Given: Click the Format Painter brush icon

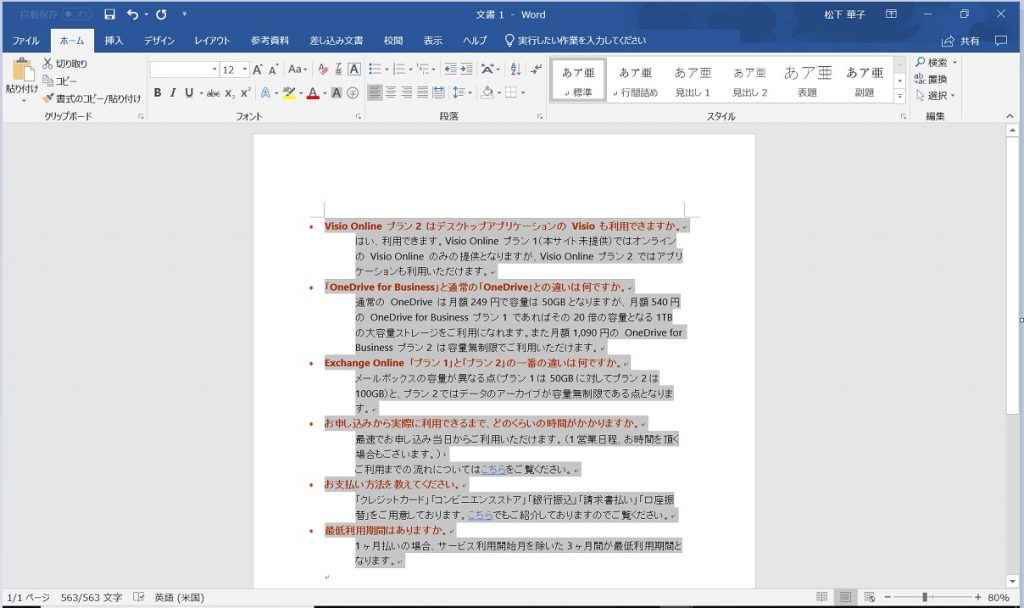Looking at the screenshot, I should point(48,98).
